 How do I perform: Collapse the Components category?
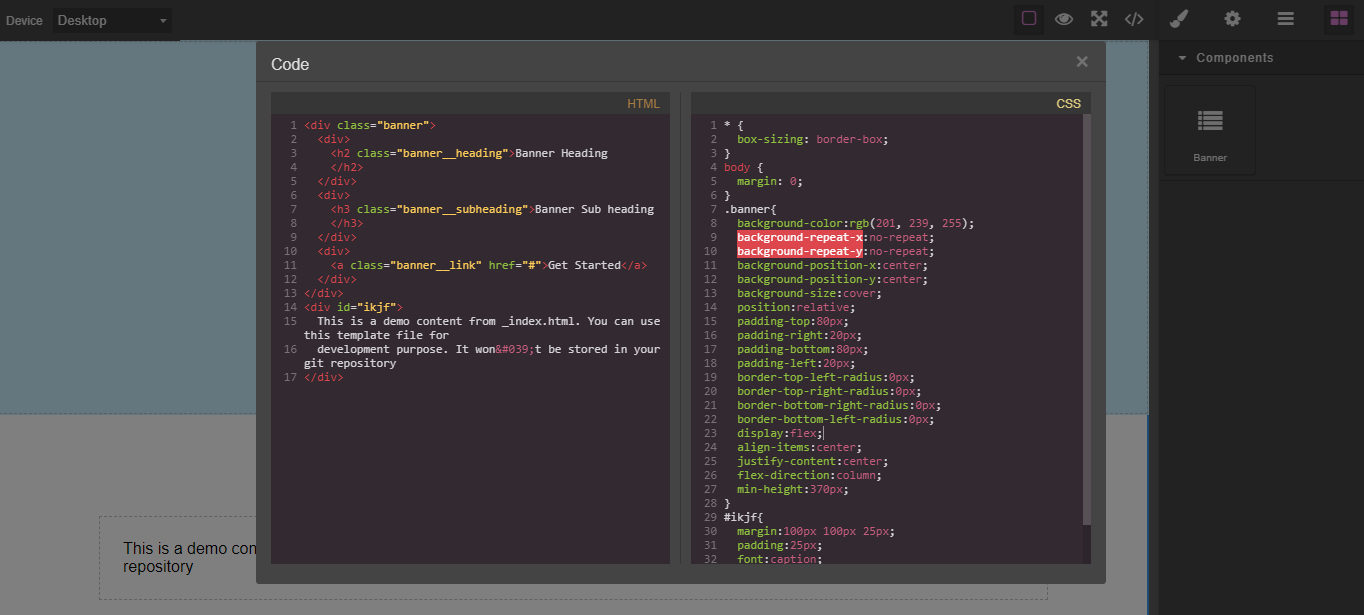[1262, 58]
